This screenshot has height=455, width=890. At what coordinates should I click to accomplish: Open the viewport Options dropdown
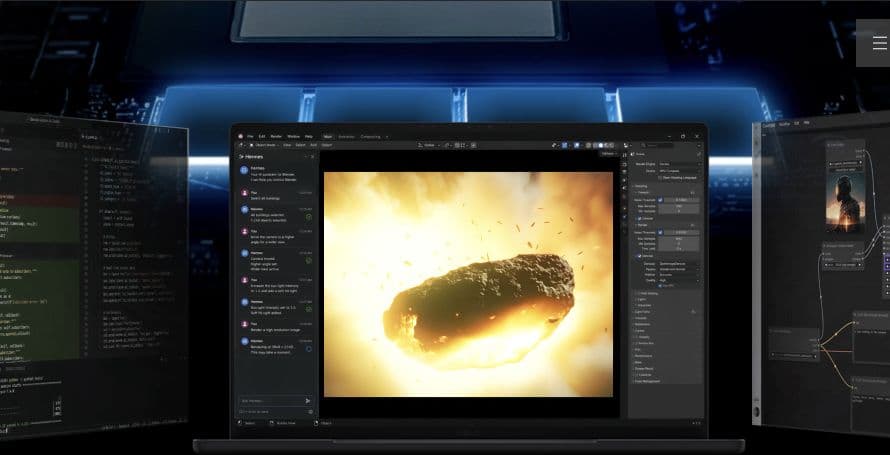pyautogui.click(x=609, y=154)
